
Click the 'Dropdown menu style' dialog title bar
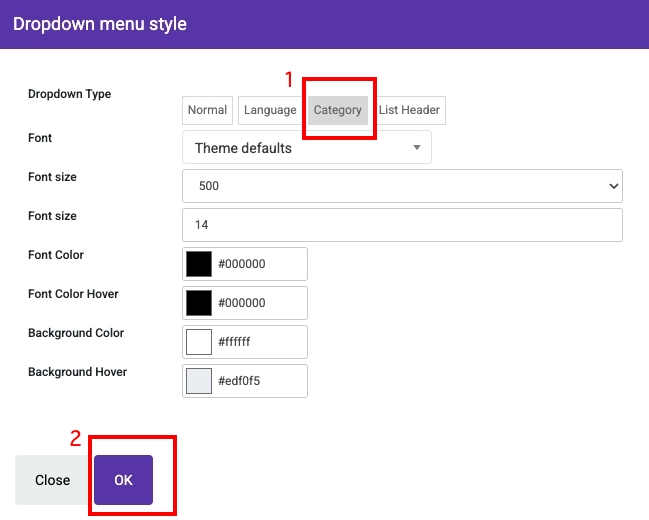(324, 23)
